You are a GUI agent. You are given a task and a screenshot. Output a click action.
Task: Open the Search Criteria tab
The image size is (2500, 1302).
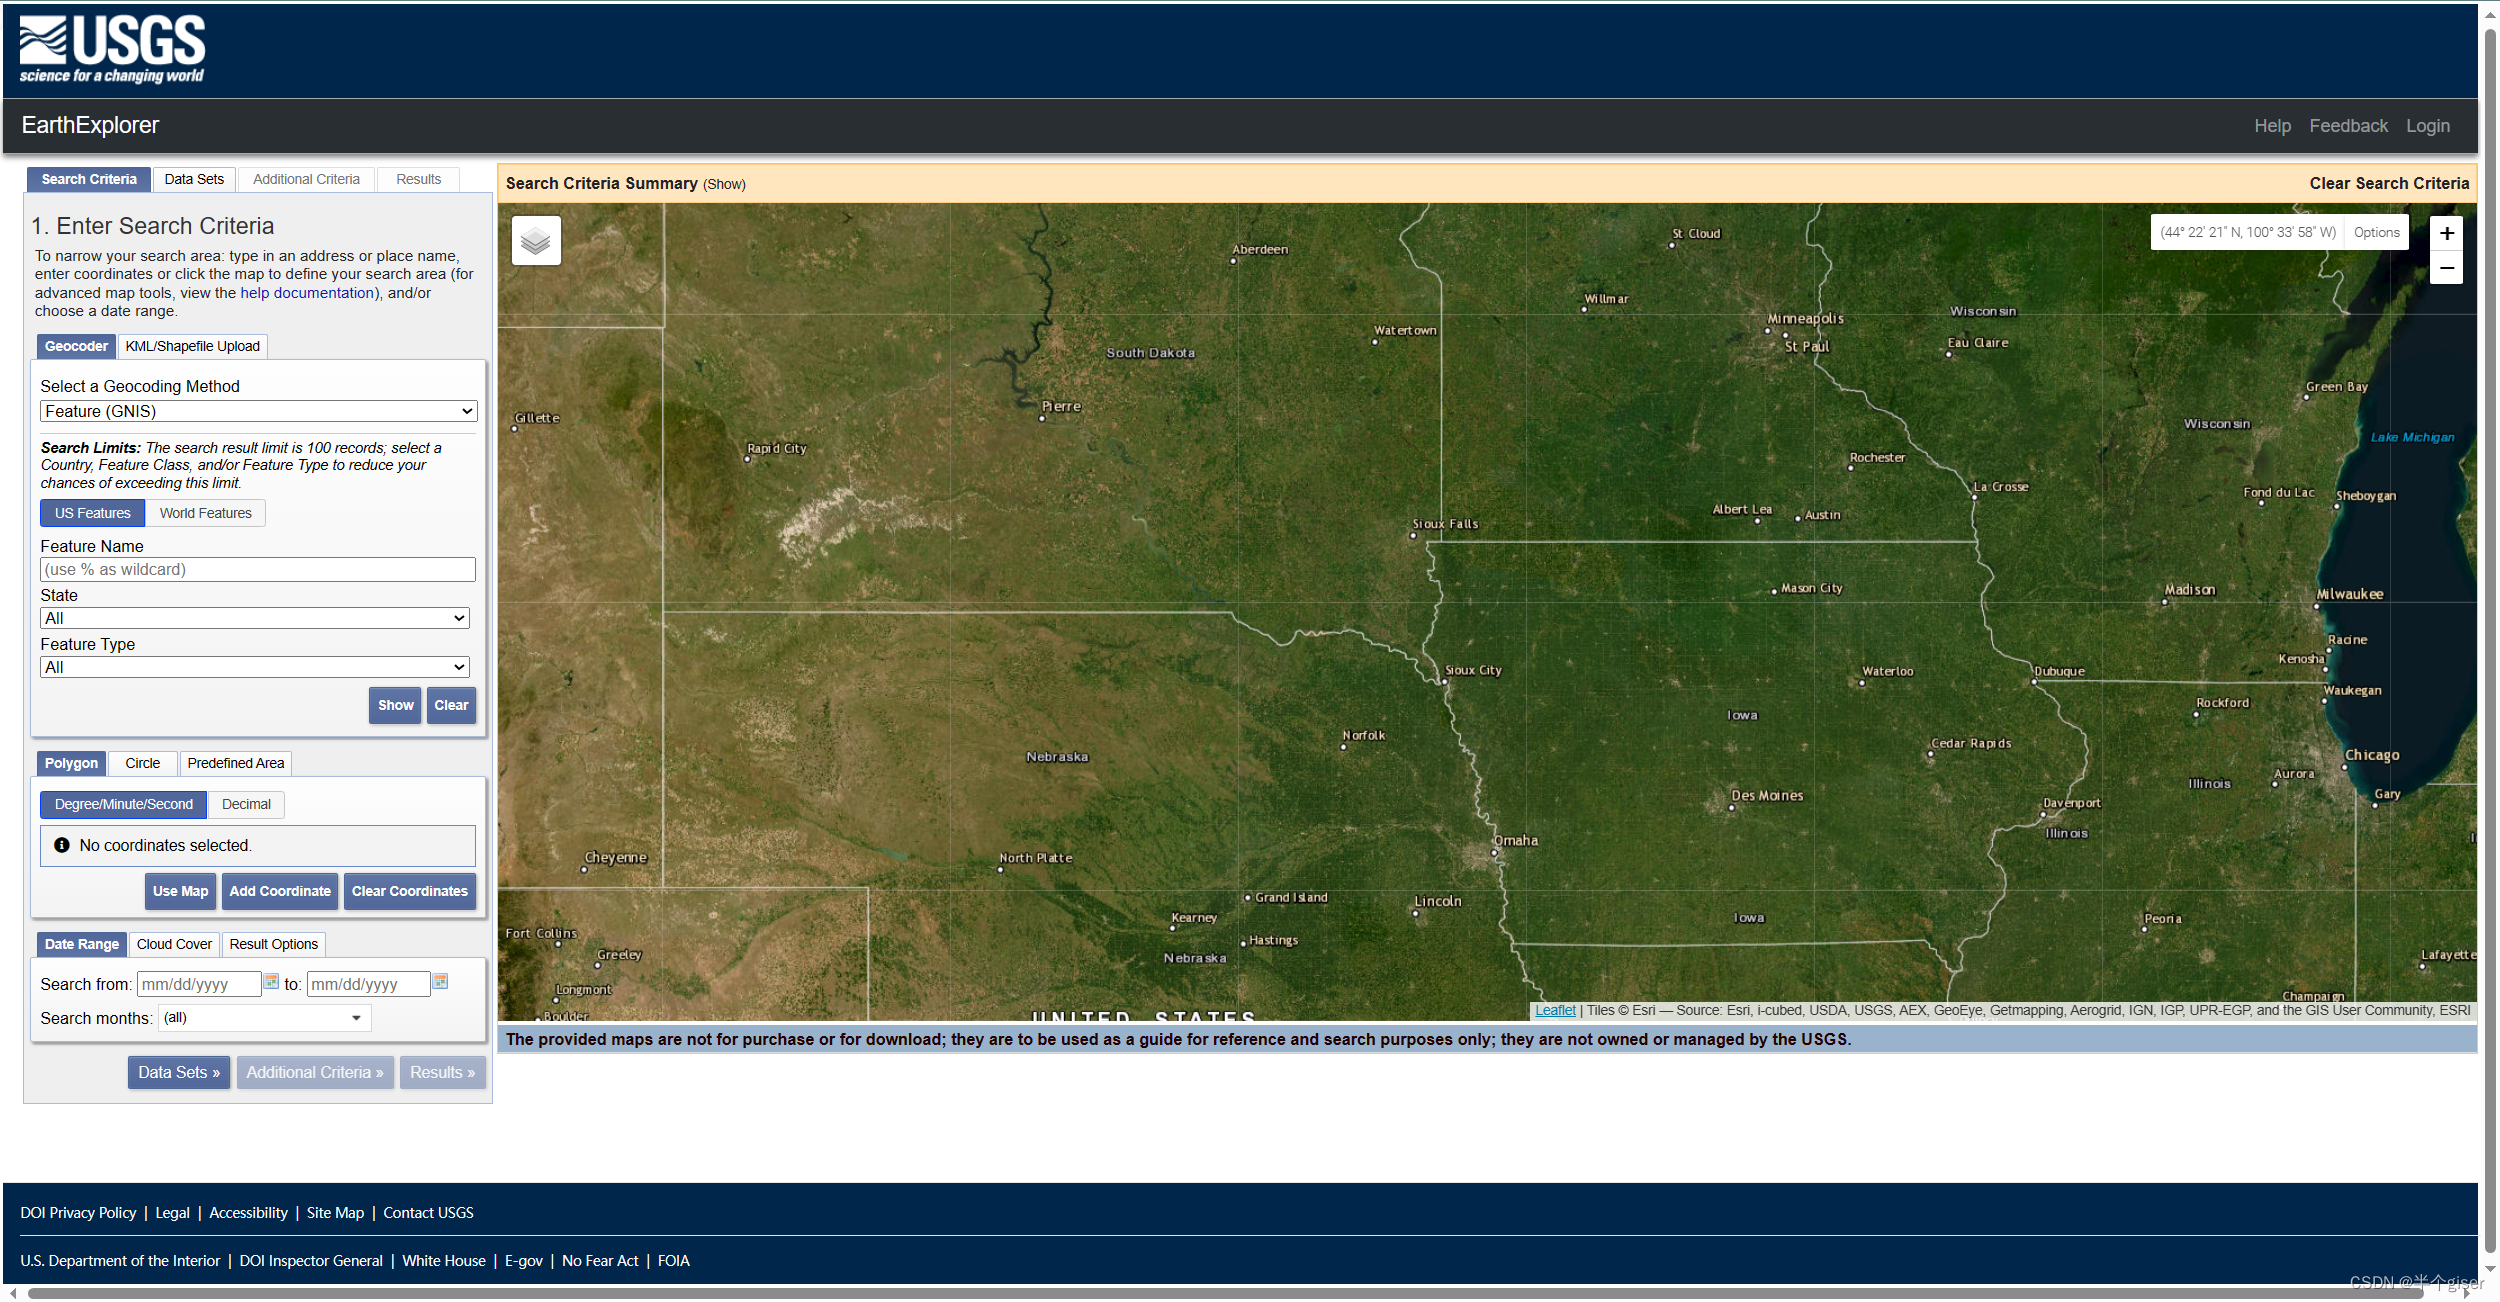pyautogui.click(x=88, y=179)
